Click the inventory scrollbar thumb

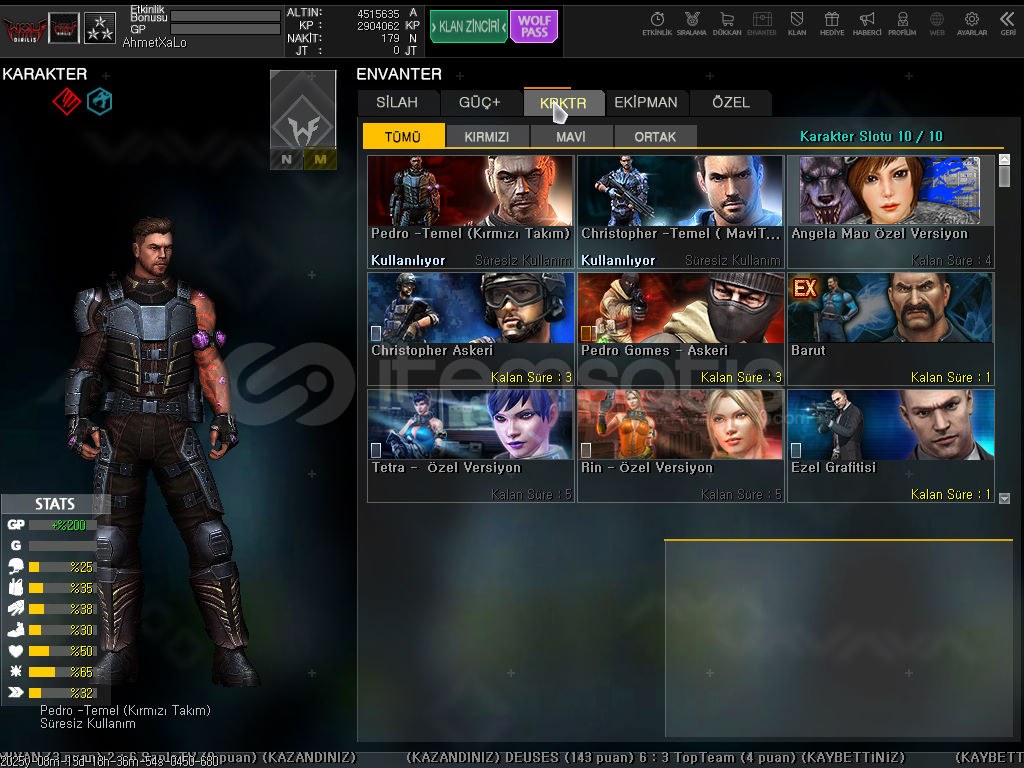(1004, 177)
